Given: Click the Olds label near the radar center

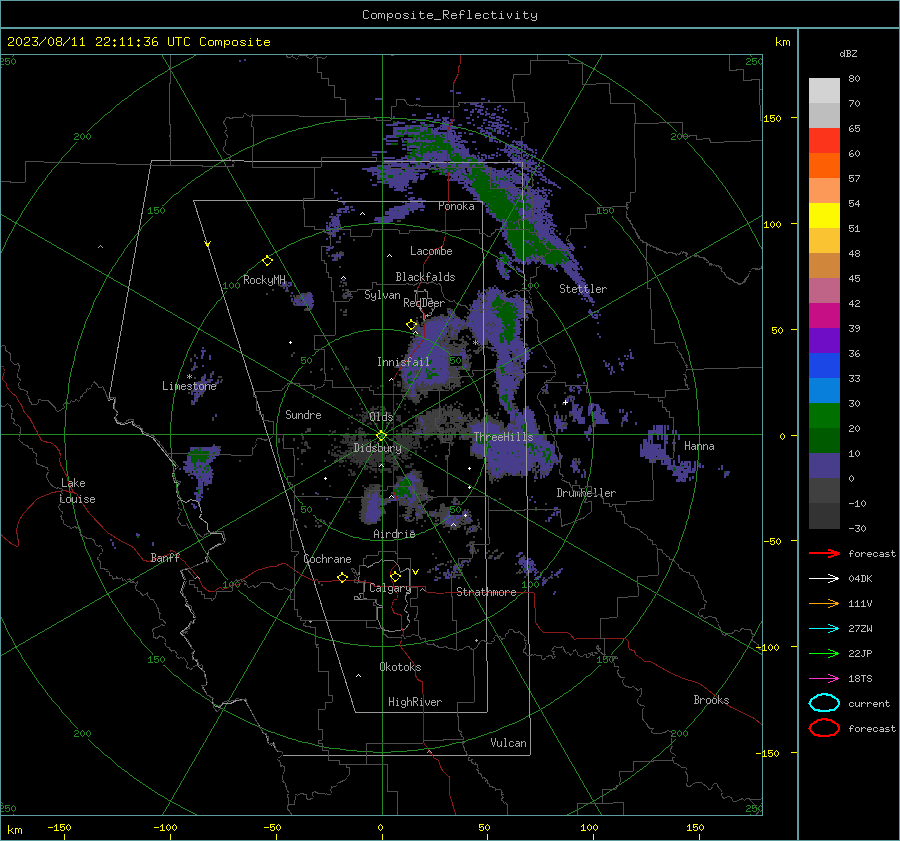Looking at the screenshot, I should click(x=381, y=417).
